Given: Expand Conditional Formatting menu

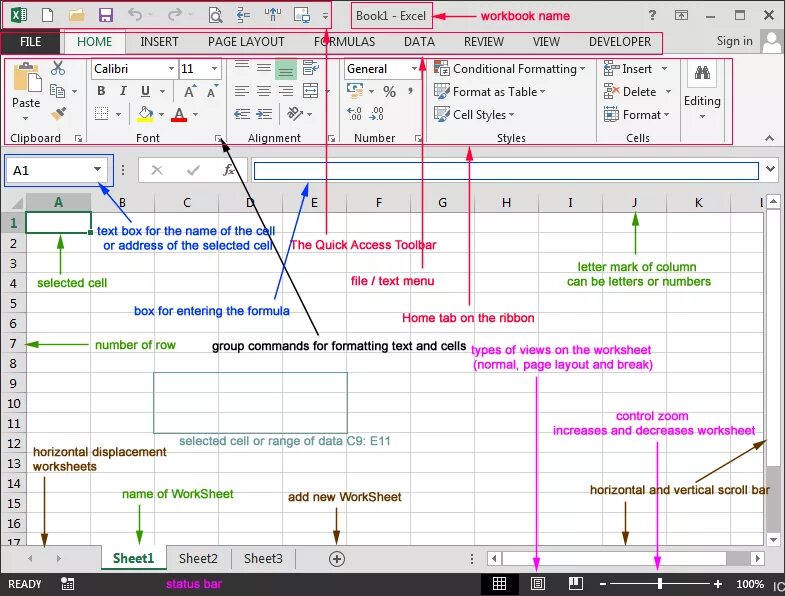Looking at the screenshot, I should tap(510, 69).
